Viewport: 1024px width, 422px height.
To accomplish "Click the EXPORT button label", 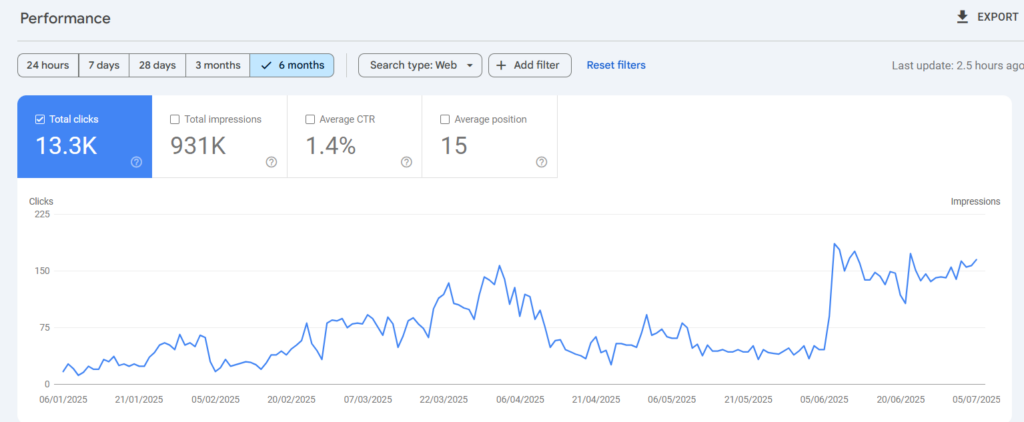I will tap(997, 18).
